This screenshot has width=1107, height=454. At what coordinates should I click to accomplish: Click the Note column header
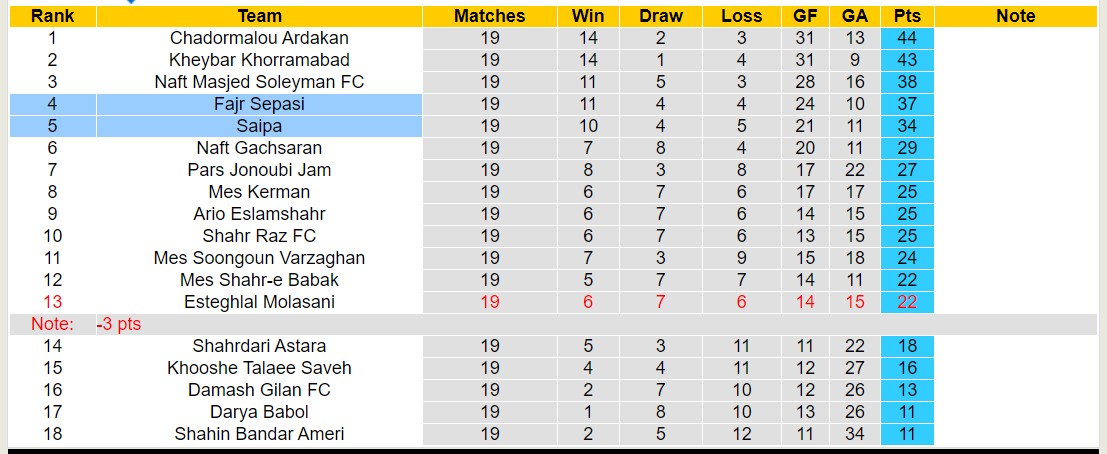tap(1016, 16)
